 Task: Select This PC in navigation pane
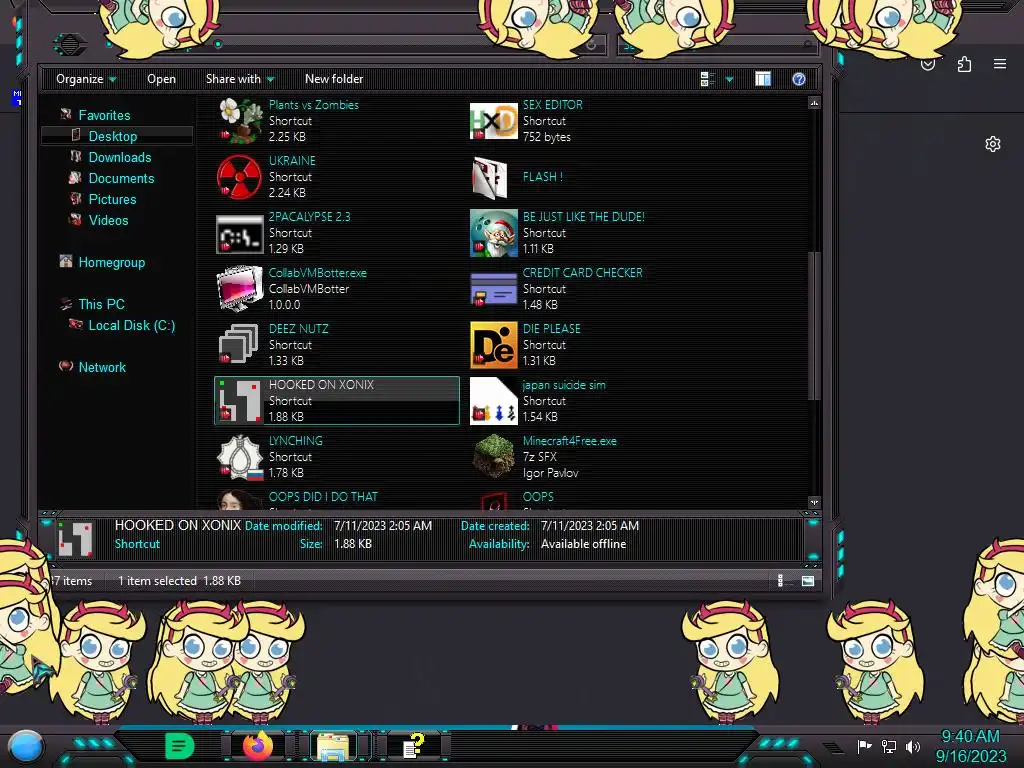tap(101, 304)
